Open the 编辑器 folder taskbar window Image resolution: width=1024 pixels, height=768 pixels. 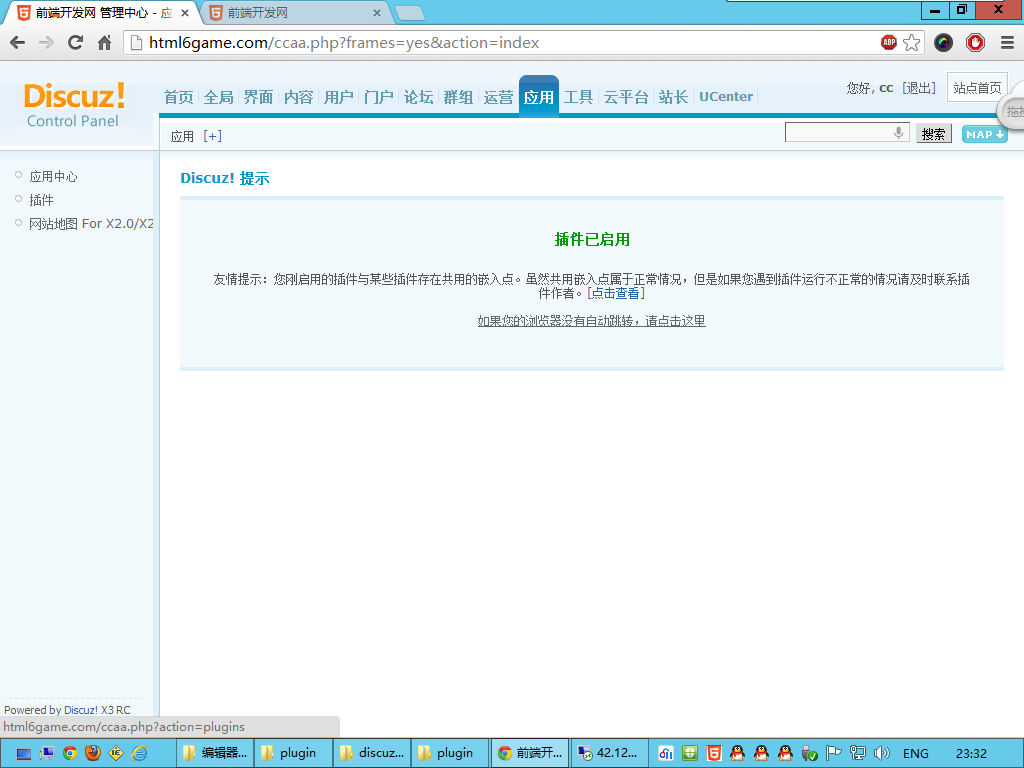(216, 753)
